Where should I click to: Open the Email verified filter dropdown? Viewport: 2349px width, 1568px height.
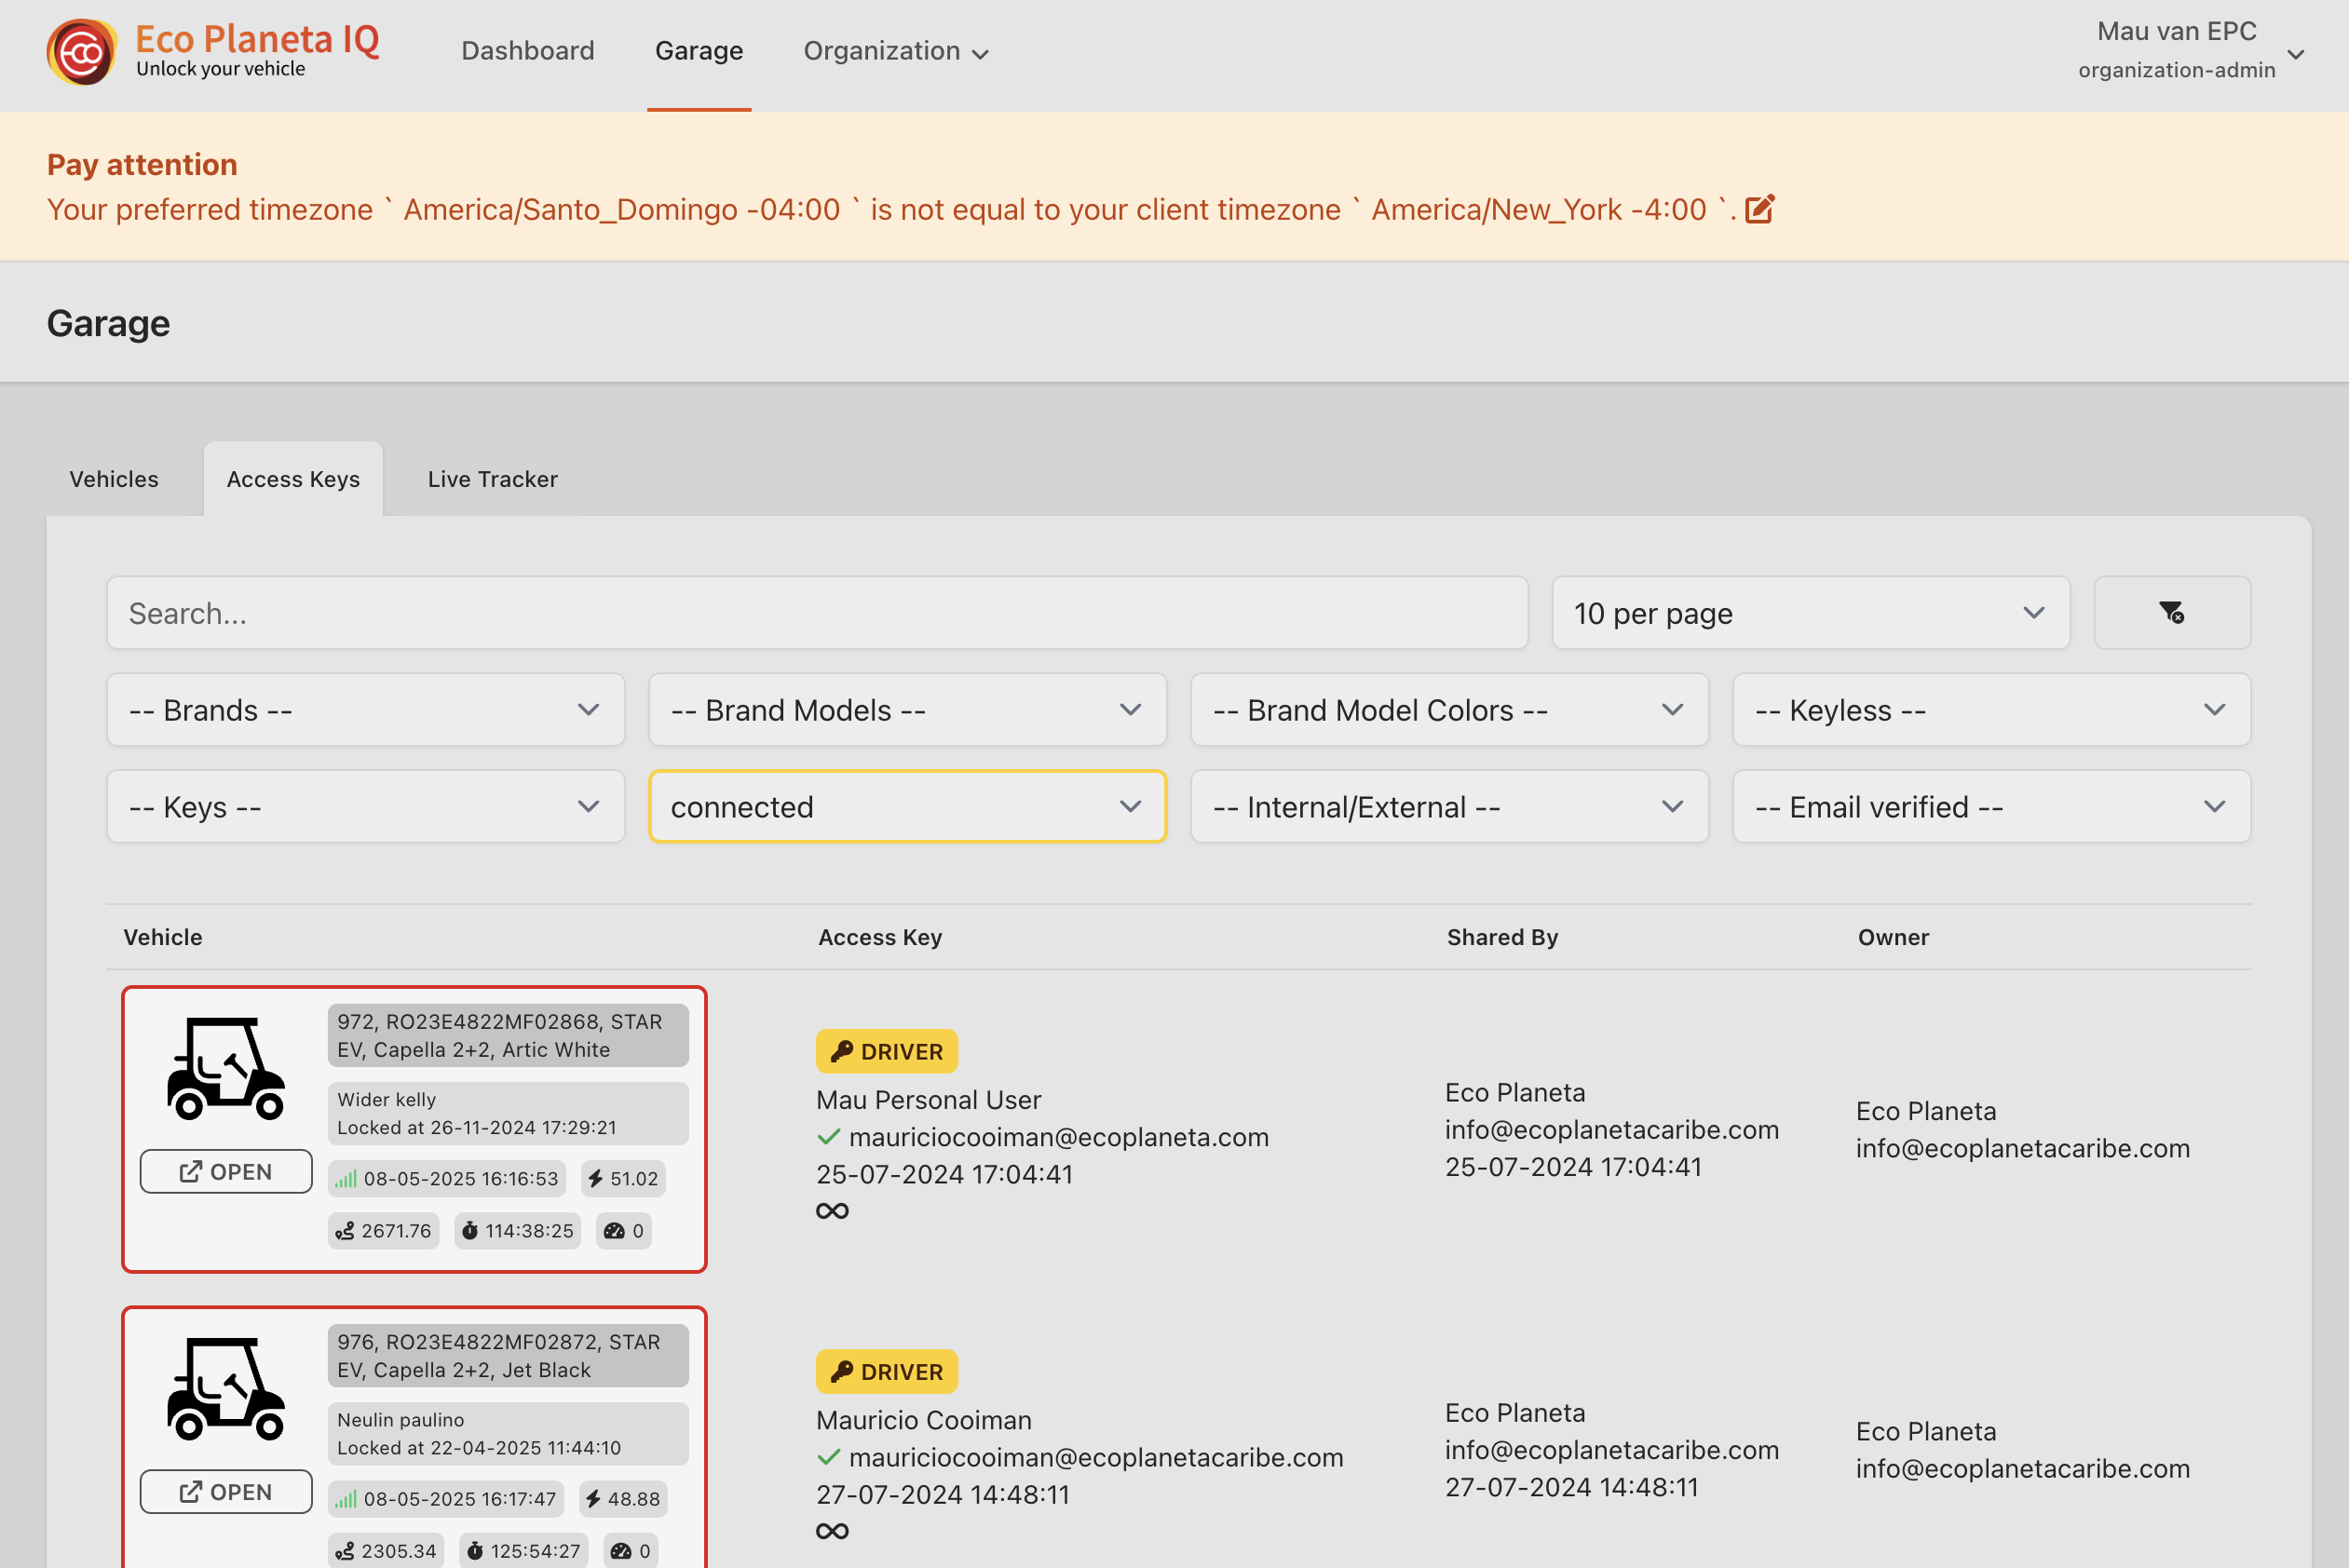(x=1992, y=807)
